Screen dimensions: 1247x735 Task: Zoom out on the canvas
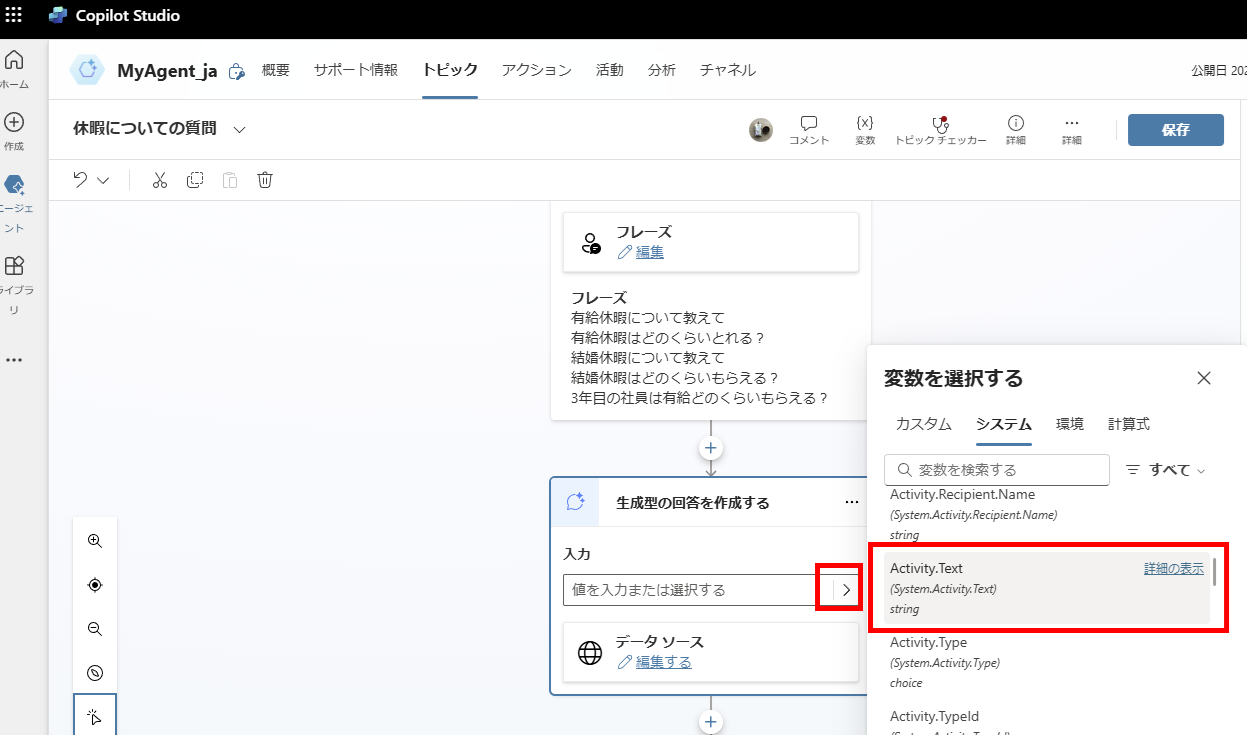[x=95, y=628]
